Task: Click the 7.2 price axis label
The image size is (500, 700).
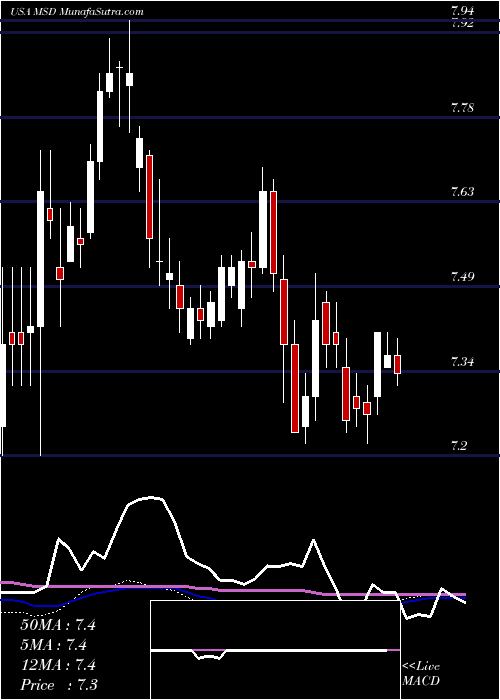Action: 459,446
